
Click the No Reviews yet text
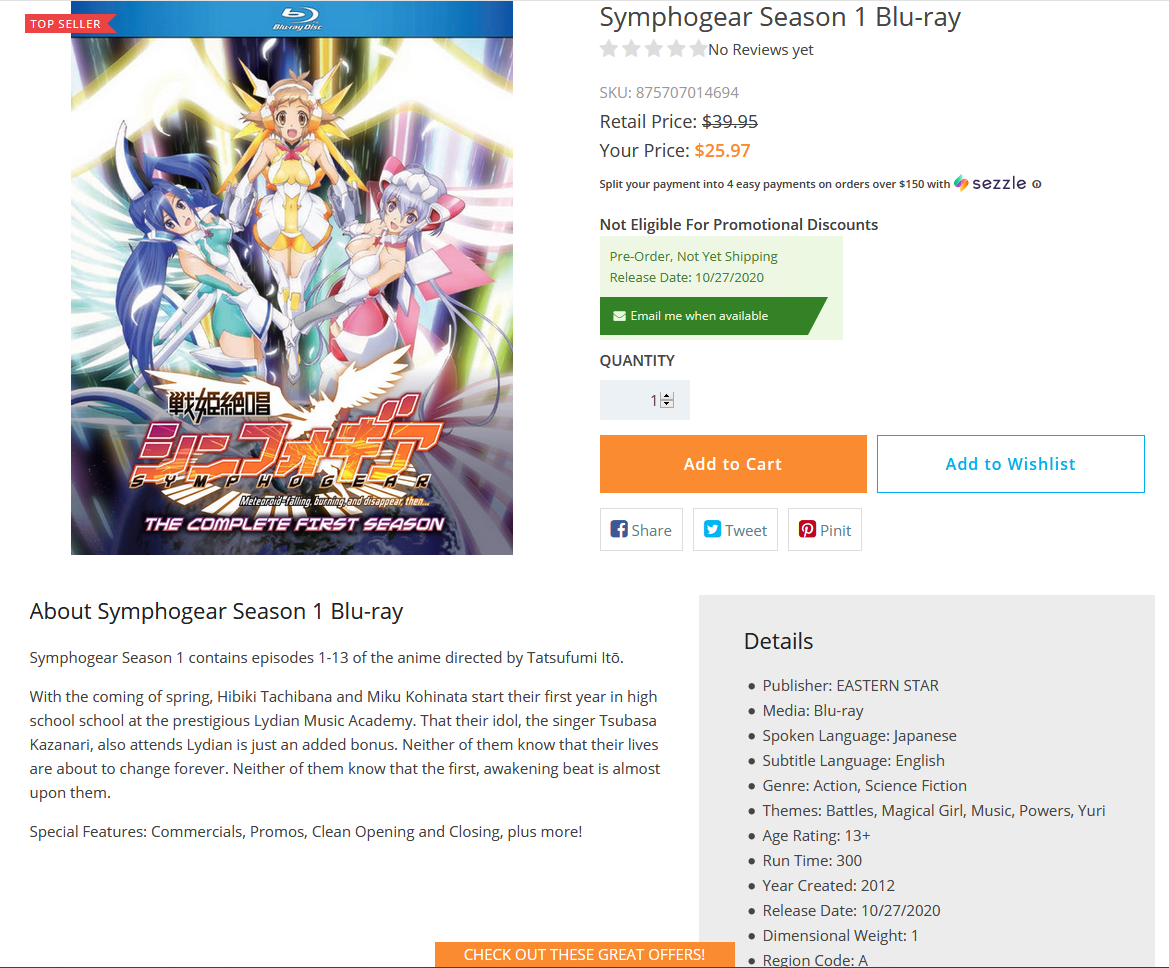pos(760,50)
